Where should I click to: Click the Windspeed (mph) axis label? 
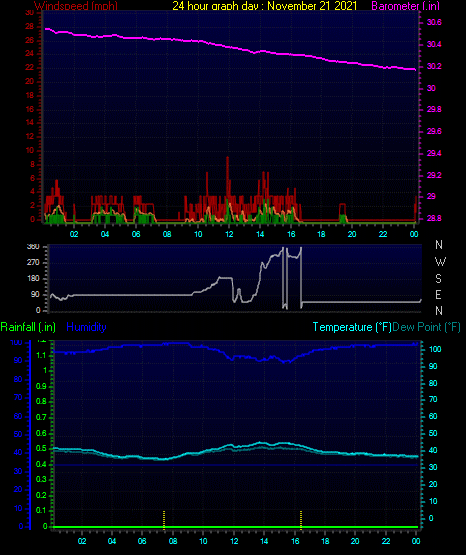coord(76,5)
